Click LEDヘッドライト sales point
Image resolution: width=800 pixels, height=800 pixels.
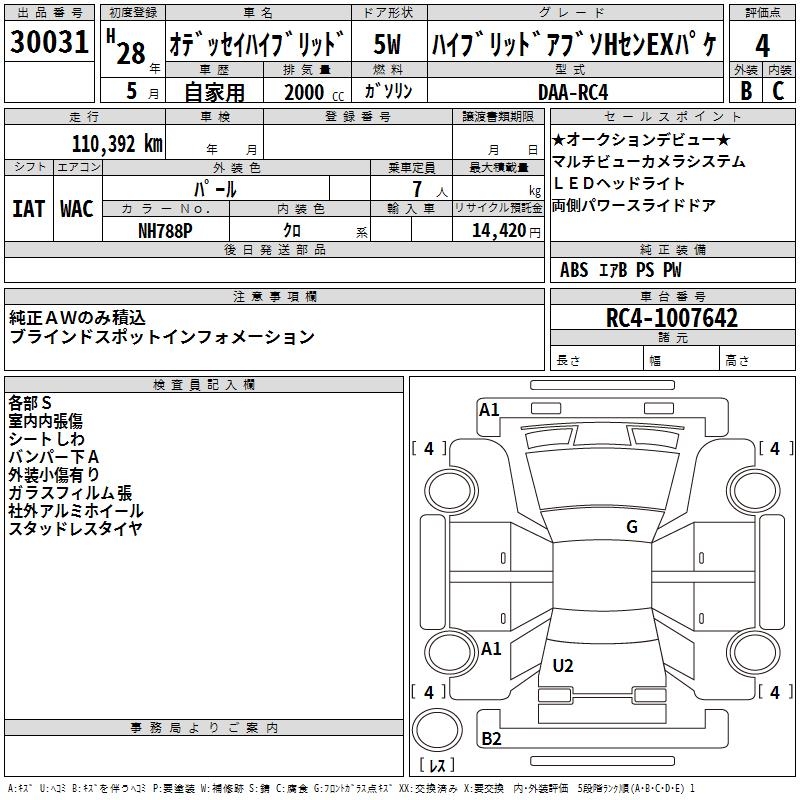tap(618, 183)
